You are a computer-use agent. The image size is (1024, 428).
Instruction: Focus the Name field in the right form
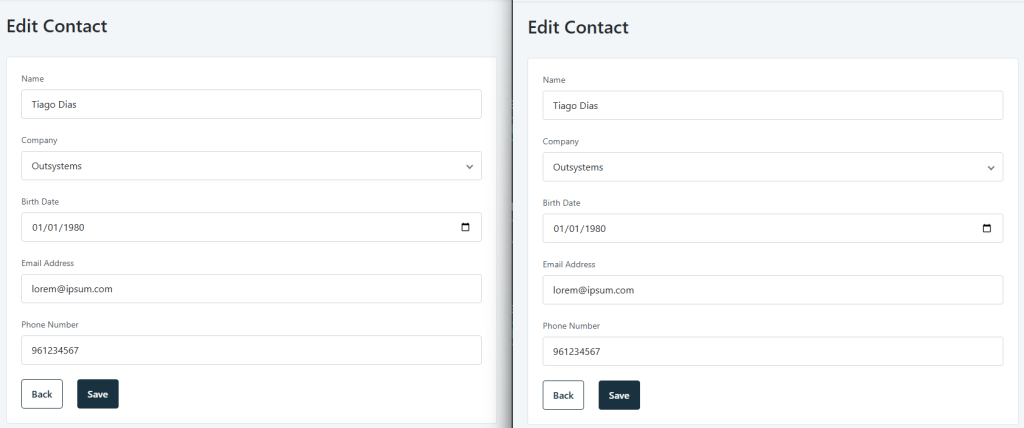pyautogui.click(x=773, y=106)
